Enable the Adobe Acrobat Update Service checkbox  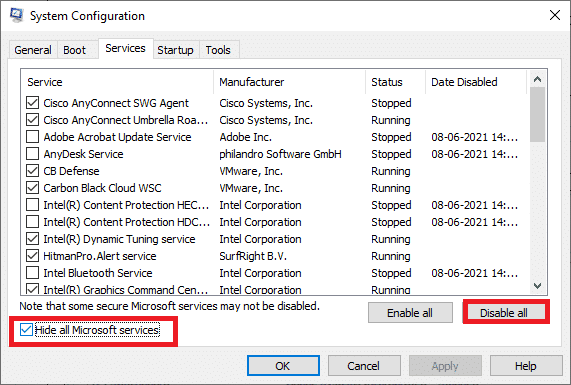click(x=32, y=137)
